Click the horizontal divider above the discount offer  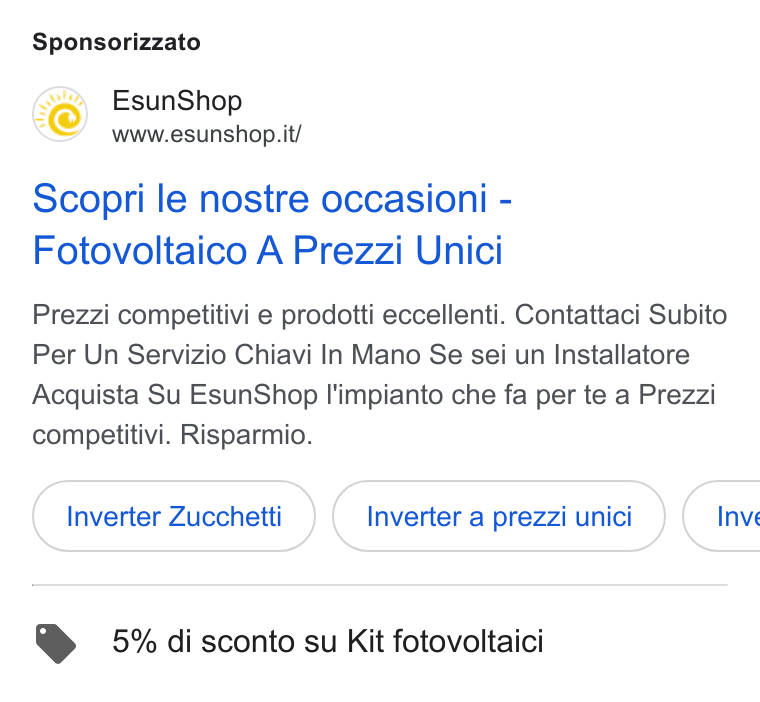[x=380, y=585]
